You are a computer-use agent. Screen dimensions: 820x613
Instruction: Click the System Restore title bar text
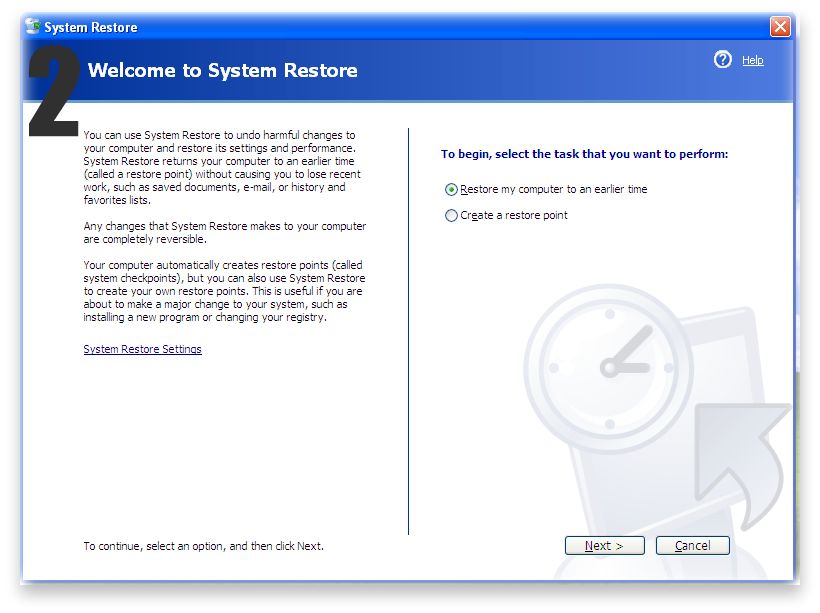point(91,28)
